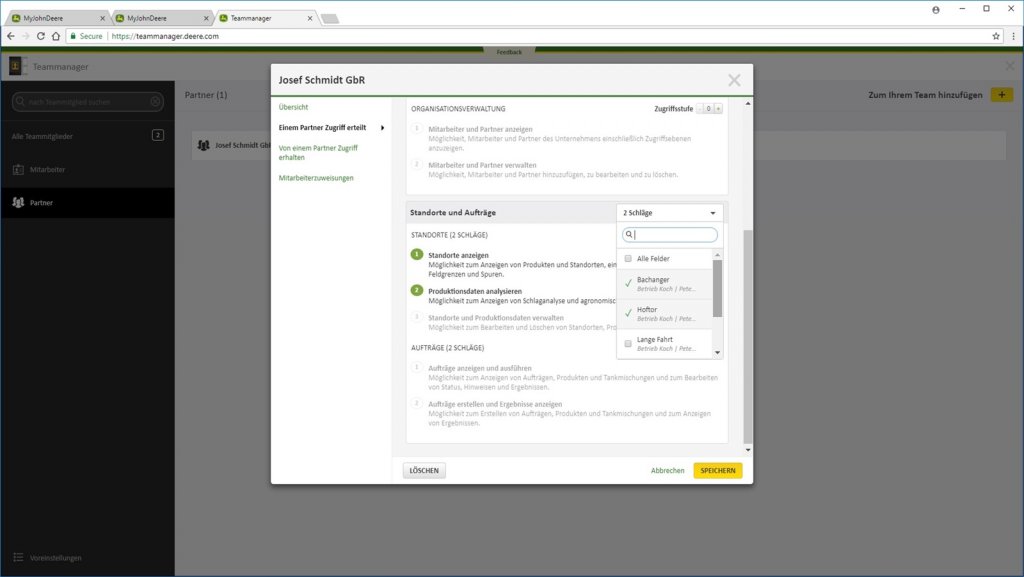The image size is (1024, 577).
Task: Close the first MyJohnDeere browser tab
Action: pyautogui.click(x=103, y=18)
